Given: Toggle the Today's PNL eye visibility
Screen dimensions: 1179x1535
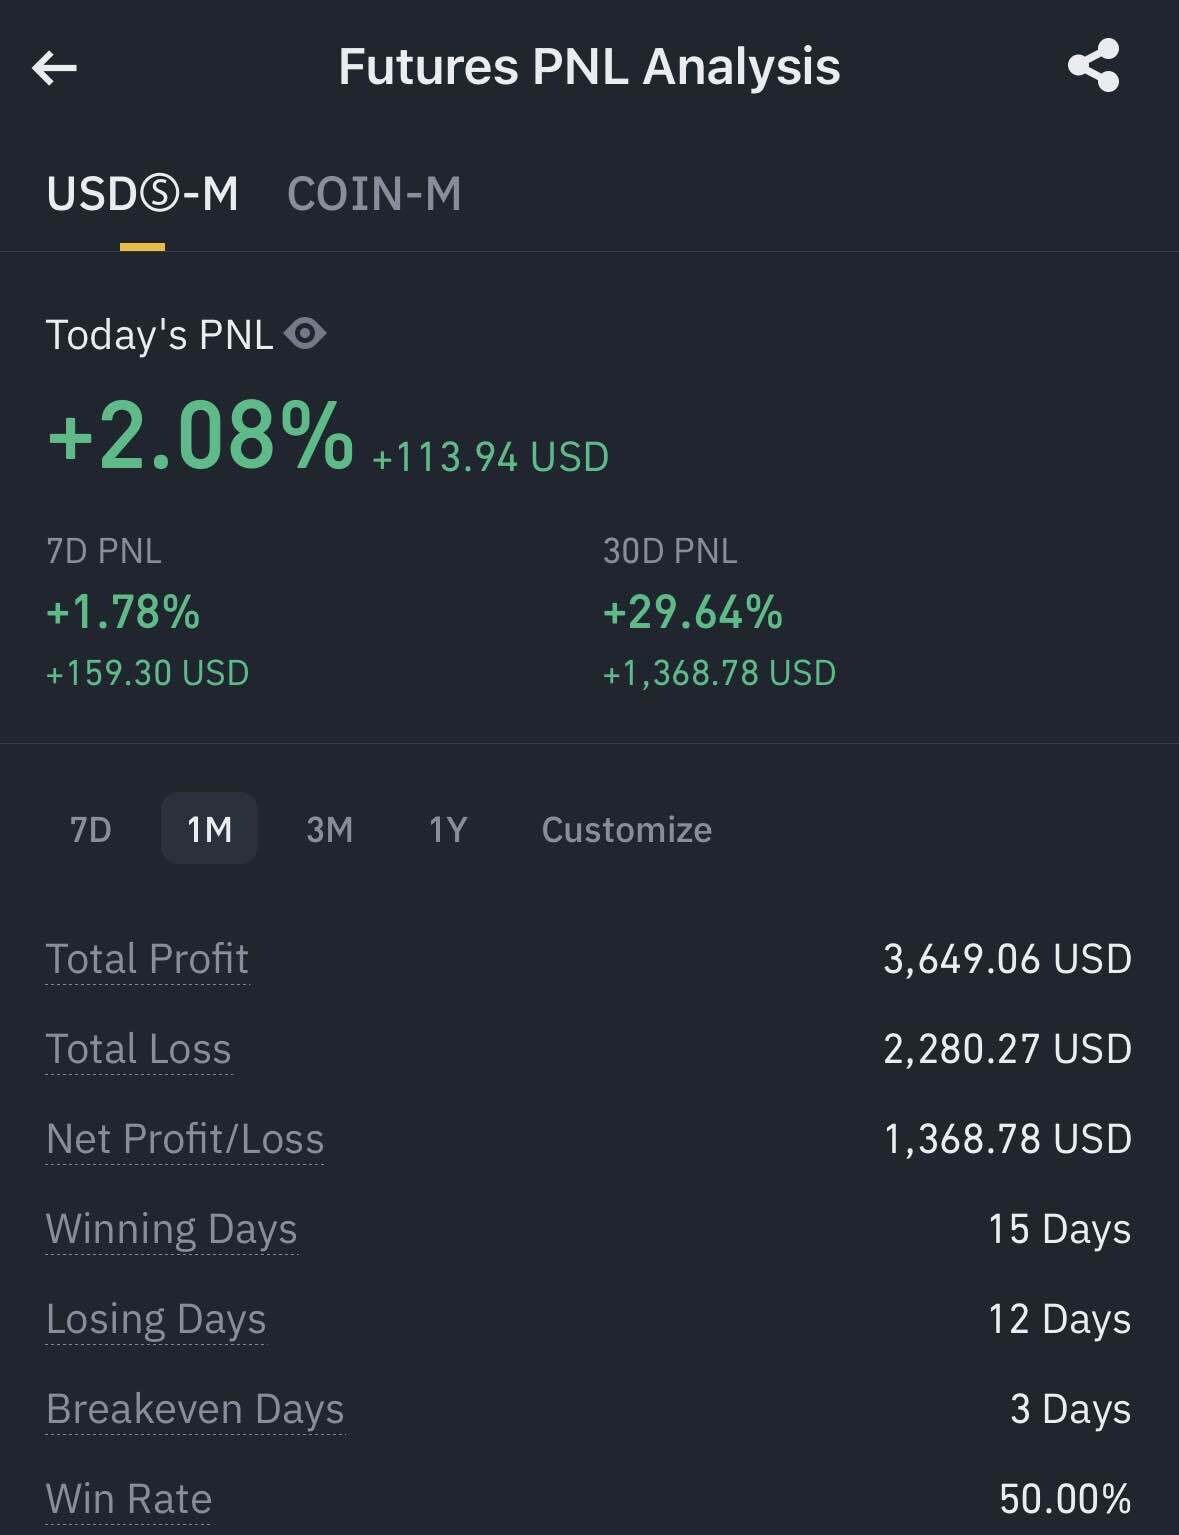Looking at the screenshot, I should tap(305, 333).
